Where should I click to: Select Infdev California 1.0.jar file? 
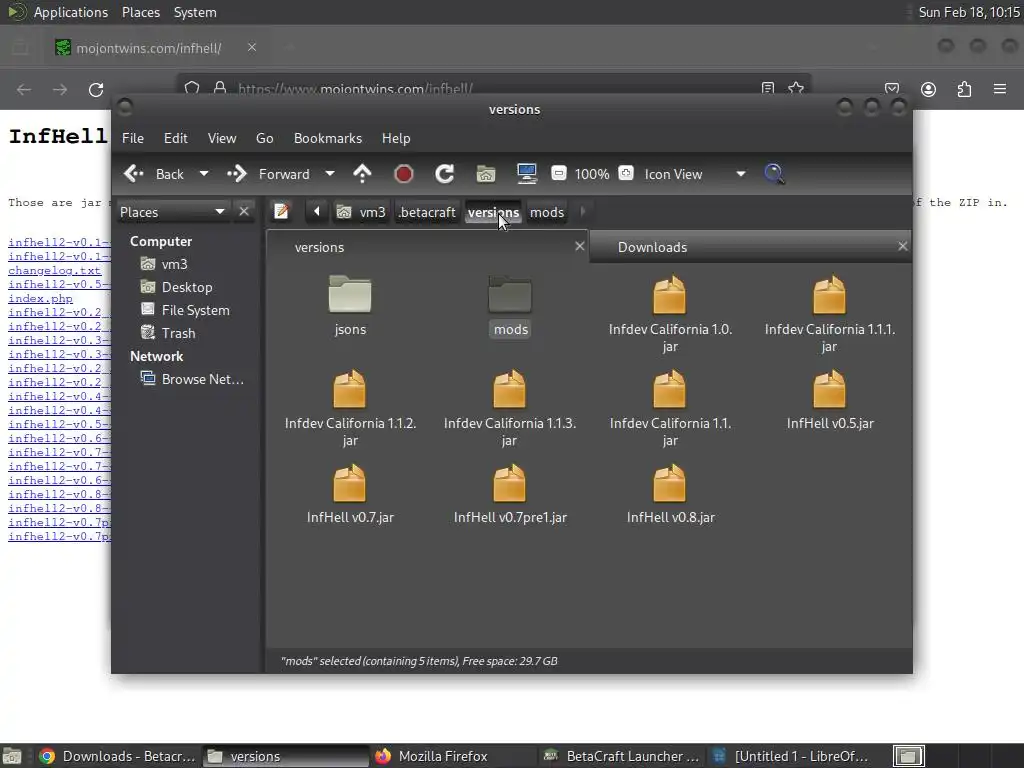point(670,315)
